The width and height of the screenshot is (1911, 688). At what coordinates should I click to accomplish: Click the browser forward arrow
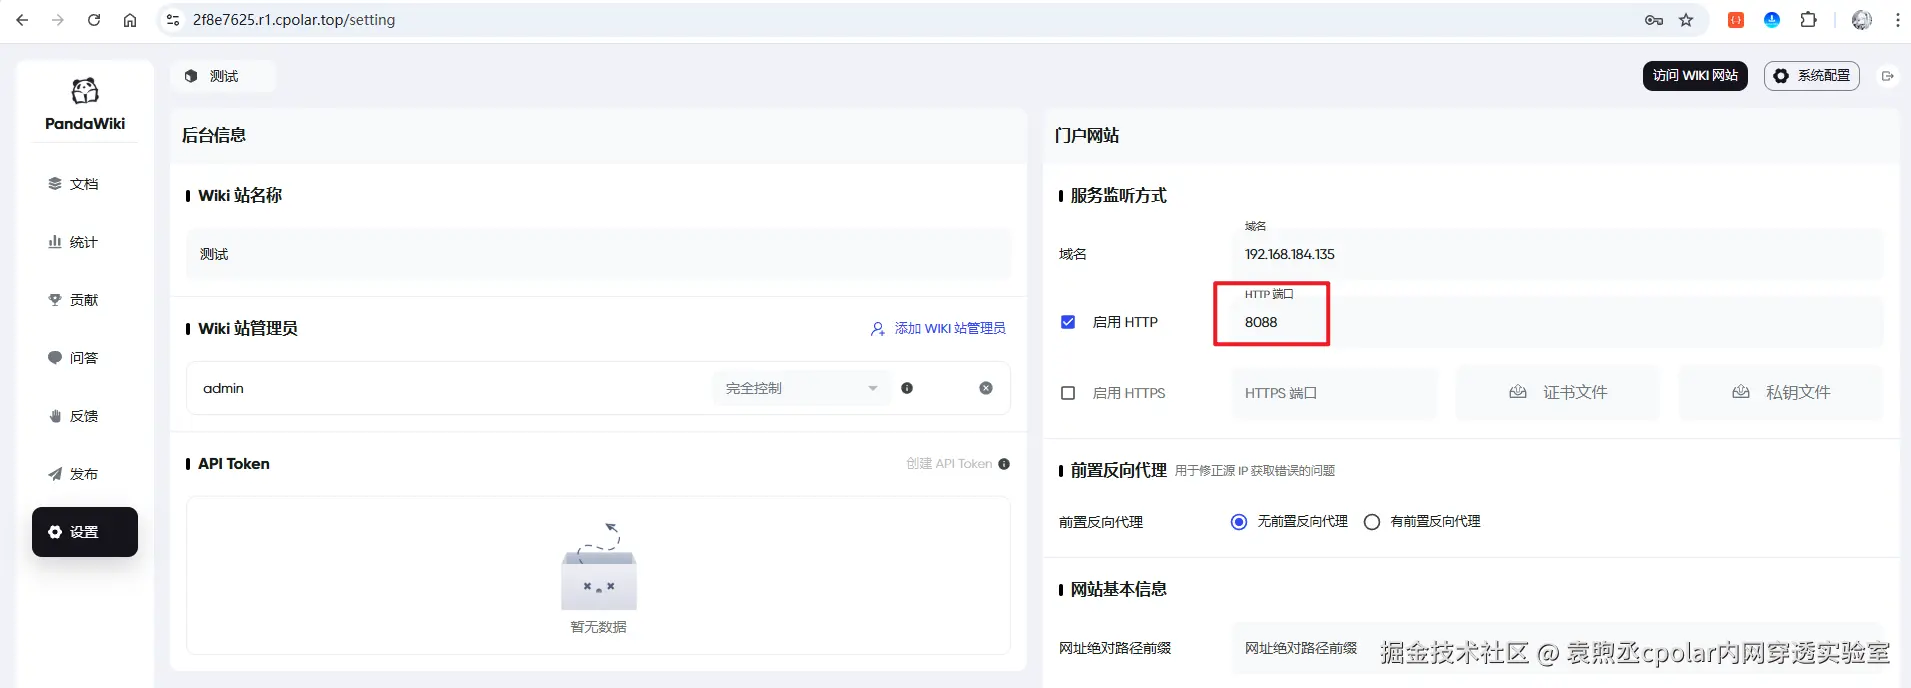[x=58, y=20]
